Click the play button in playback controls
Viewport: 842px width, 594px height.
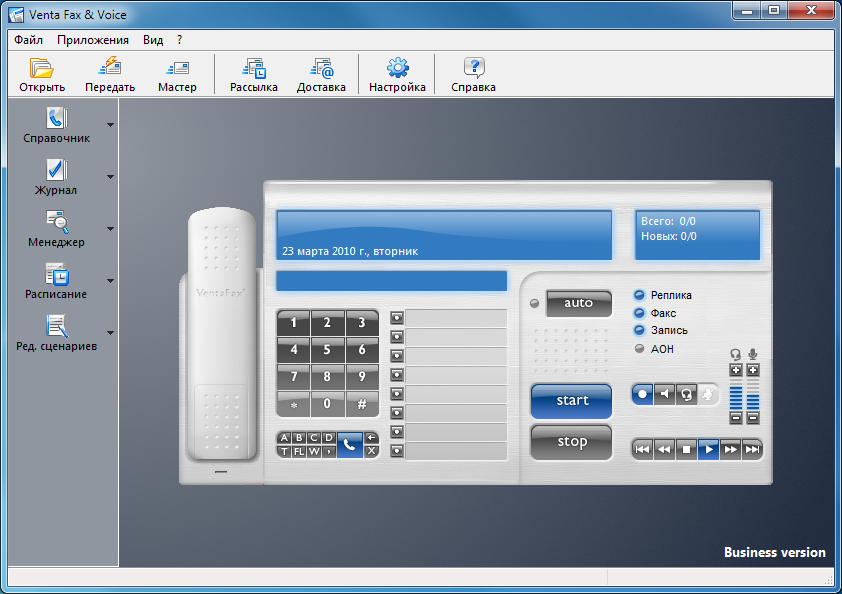(708, 450)
